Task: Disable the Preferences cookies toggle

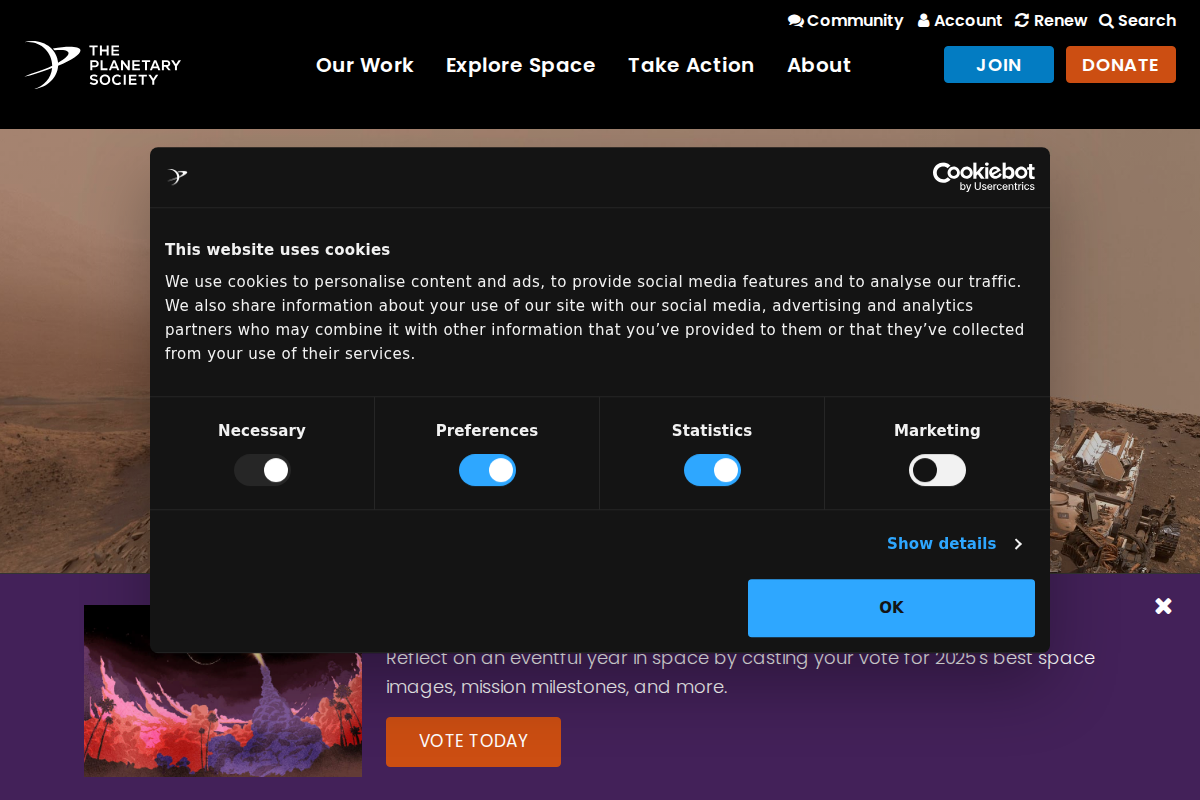Action: (487, 470)
